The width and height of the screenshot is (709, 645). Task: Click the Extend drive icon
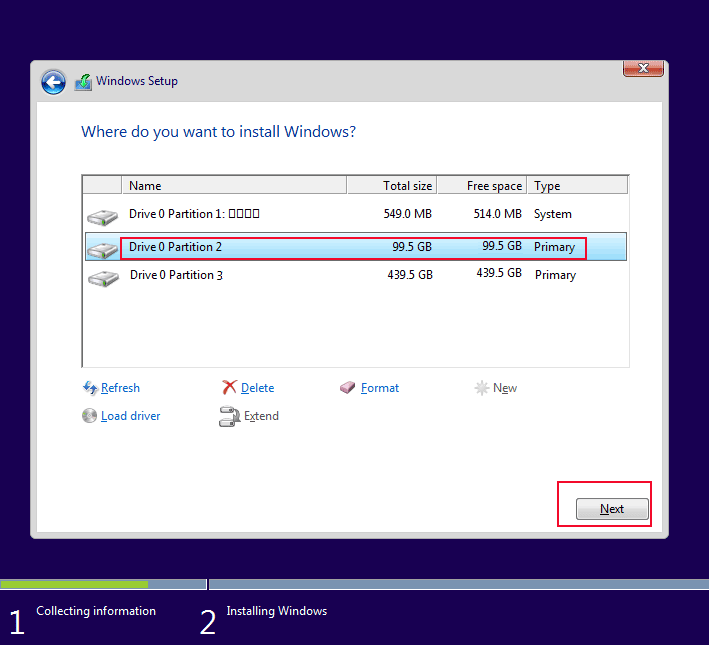(x=229, y=416)
